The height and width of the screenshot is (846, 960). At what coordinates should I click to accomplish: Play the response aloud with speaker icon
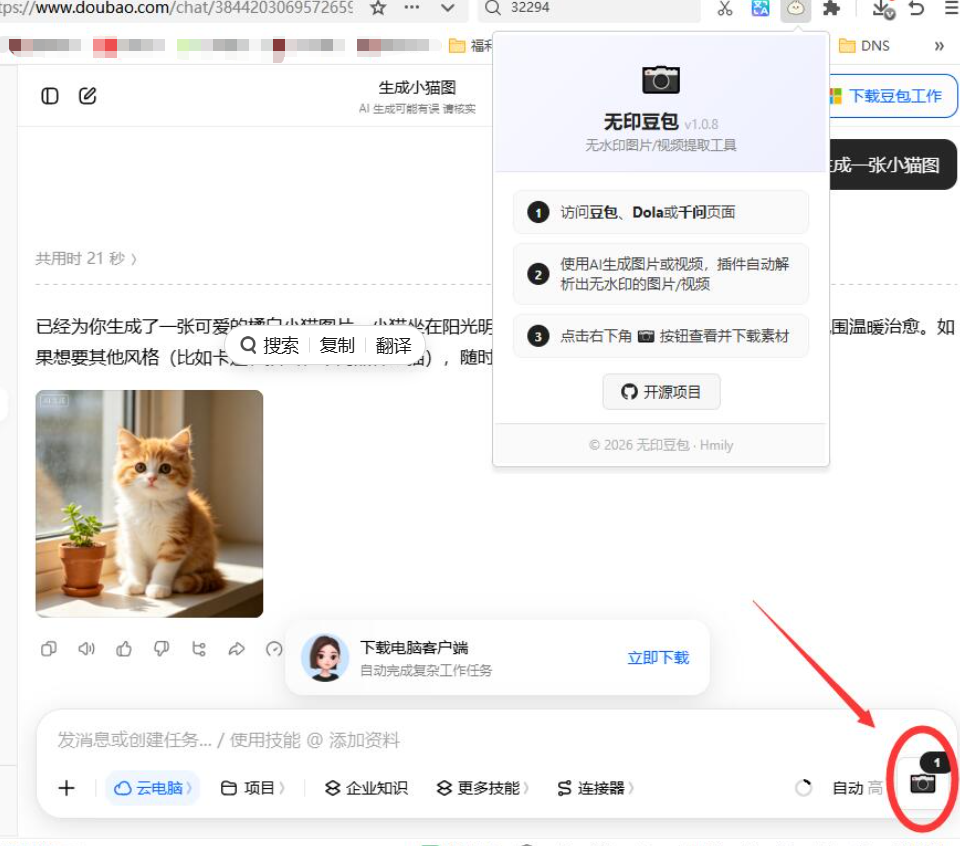click(86, 648)
